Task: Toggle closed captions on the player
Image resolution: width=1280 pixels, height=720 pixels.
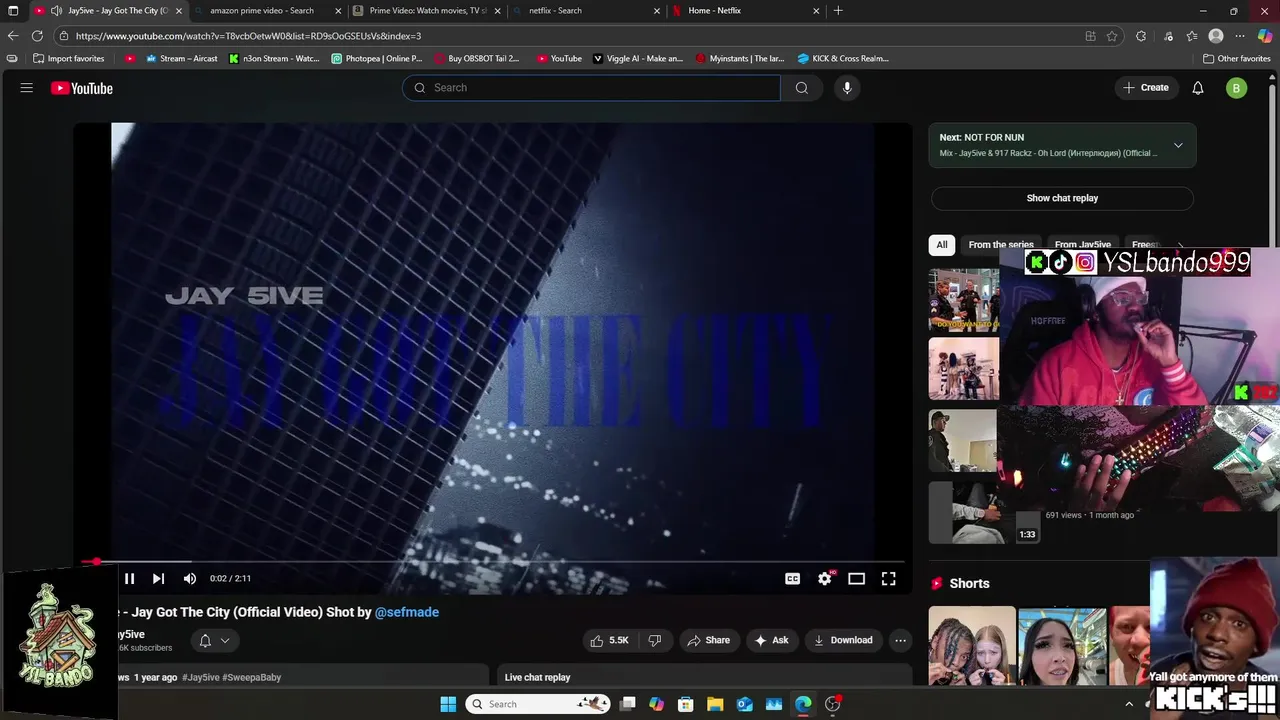Action: coord(792,578)
